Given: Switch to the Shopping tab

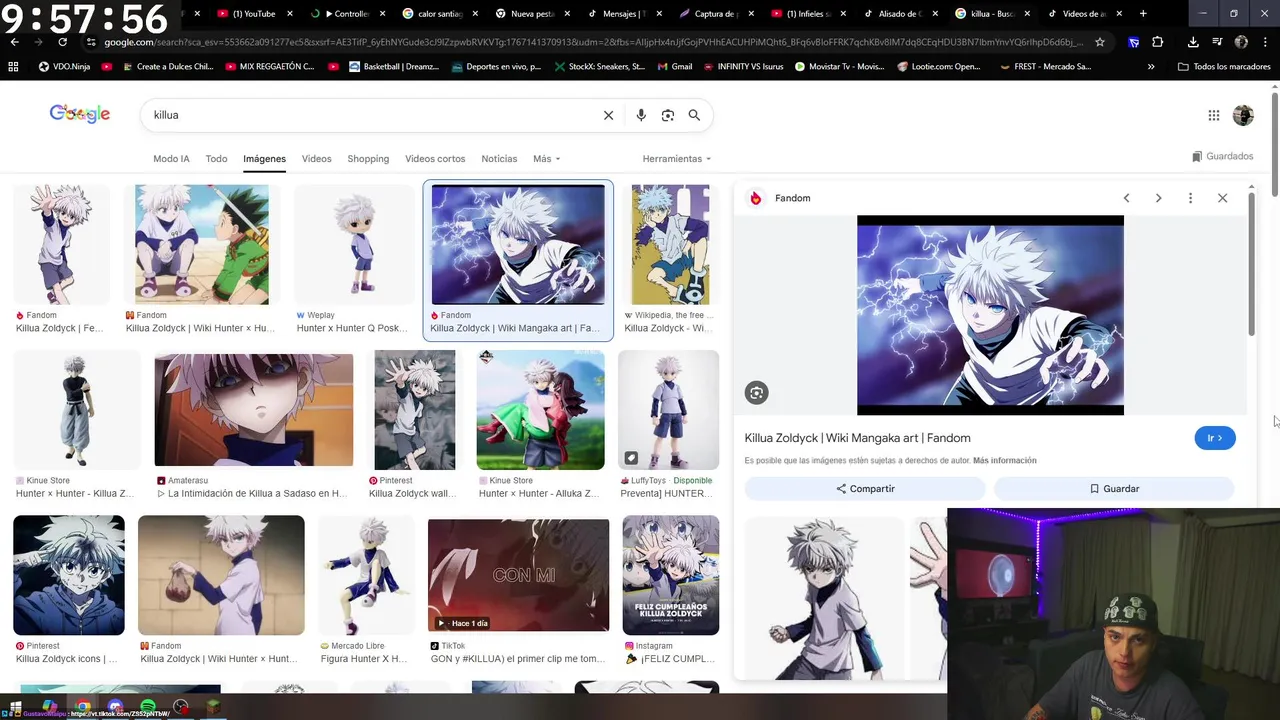Looking at the screenshot, I should click(368, 159).
